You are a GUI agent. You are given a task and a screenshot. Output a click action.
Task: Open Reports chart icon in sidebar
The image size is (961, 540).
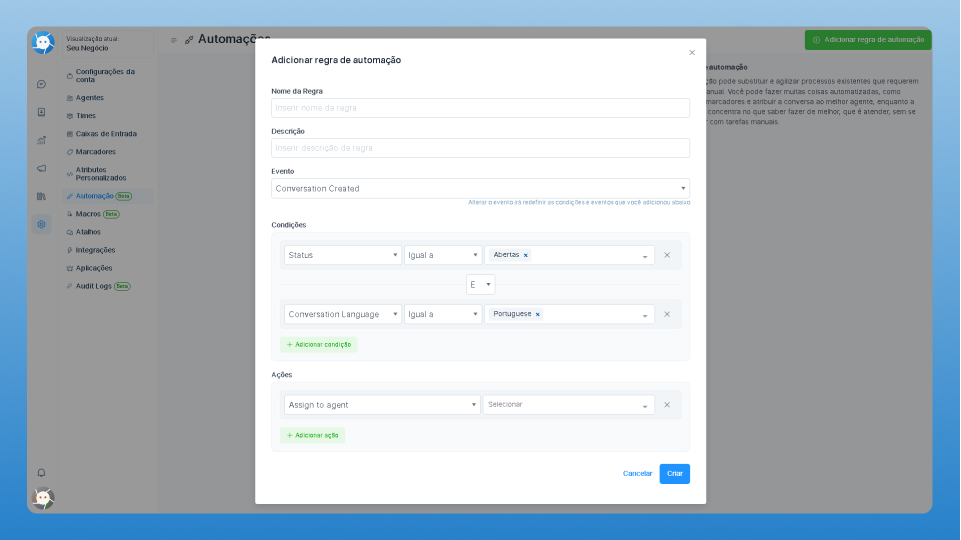(41, 140)
